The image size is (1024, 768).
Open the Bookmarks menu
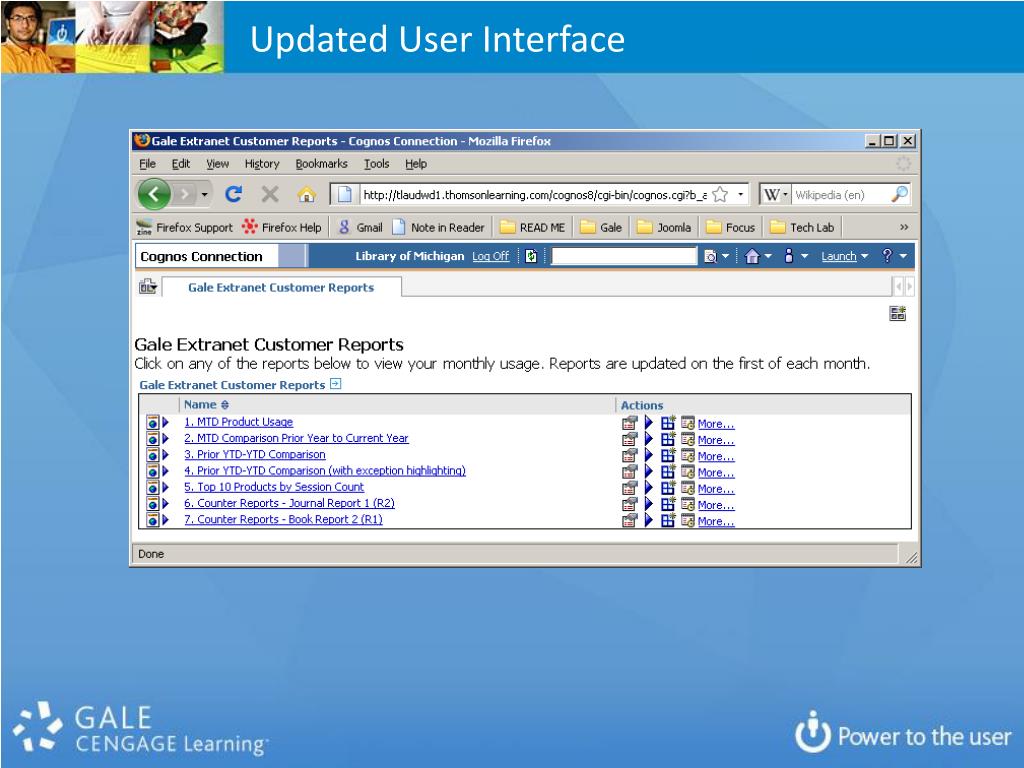321,164
